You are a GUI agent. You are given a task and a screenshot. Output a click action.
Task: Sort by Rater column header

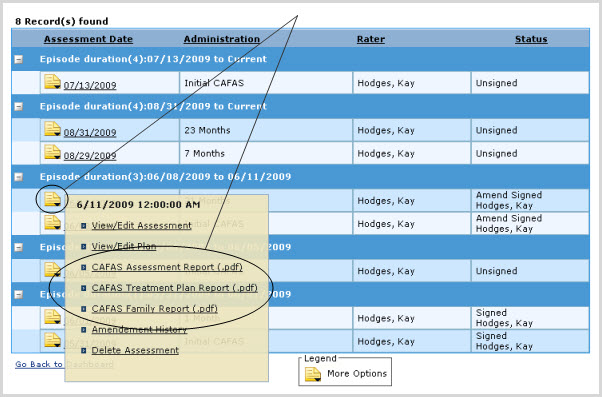[x=370, y=39]
